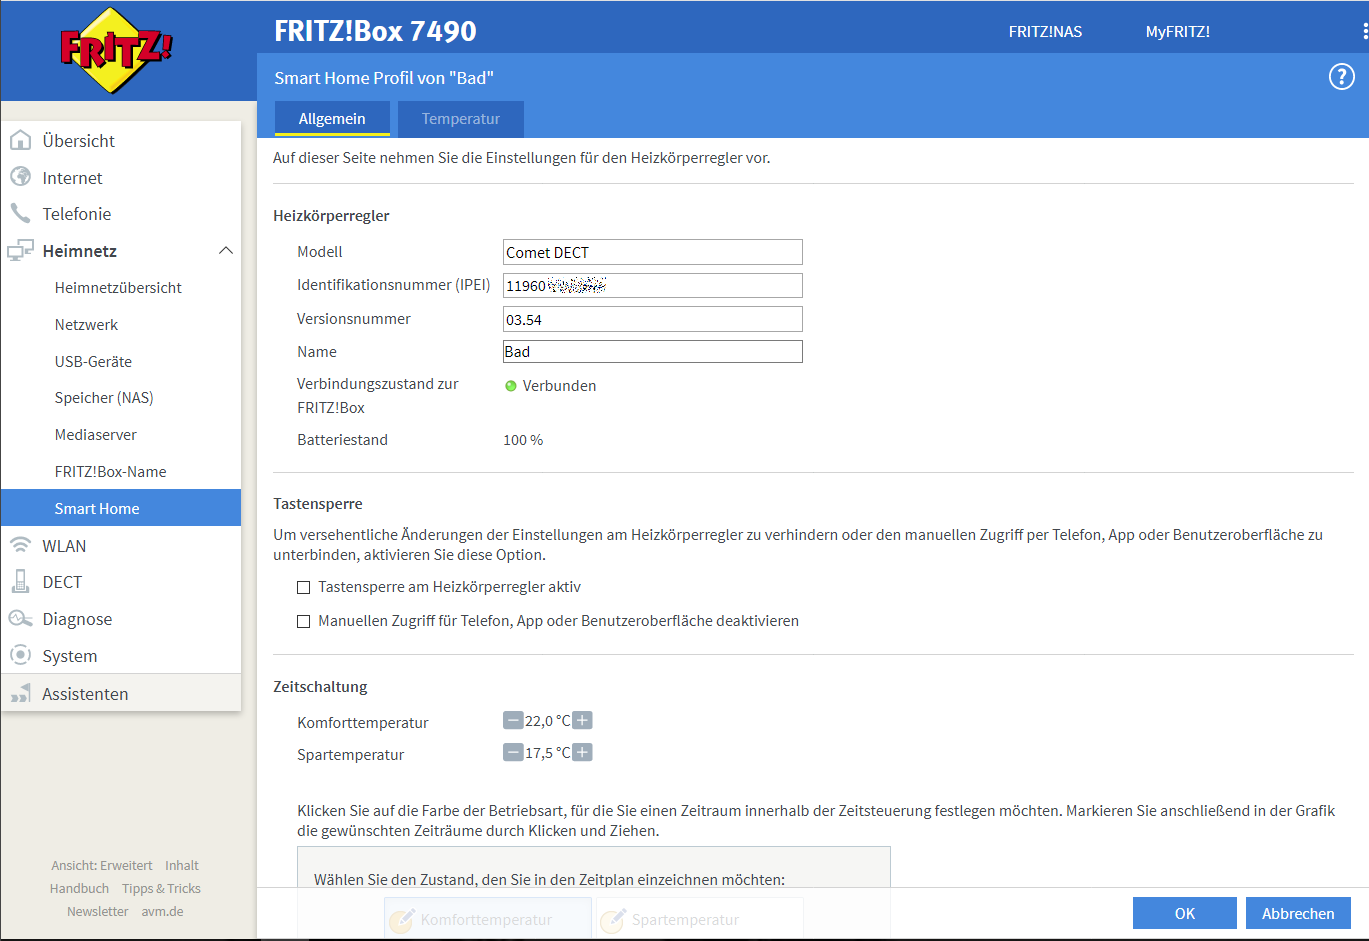This screenshot has width=1369, height=941.
Task: Open Heimnetzübersicht in the sidebar
Action: pos(118,288)
